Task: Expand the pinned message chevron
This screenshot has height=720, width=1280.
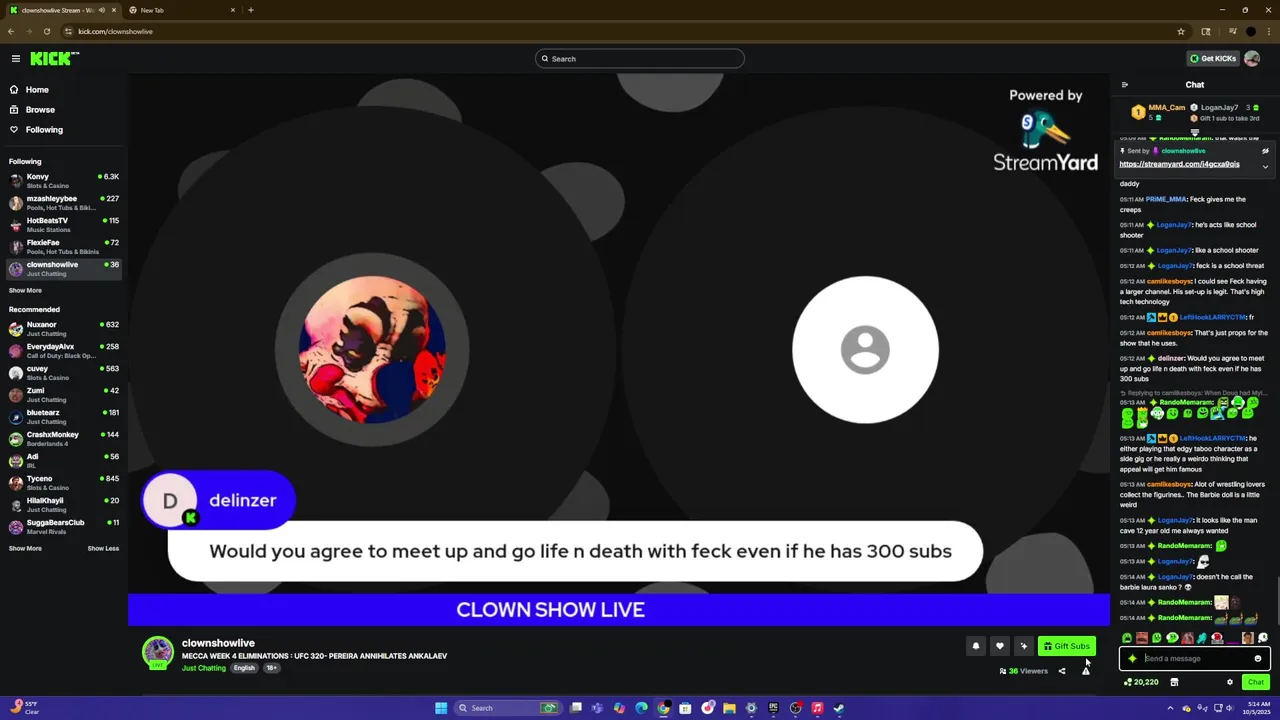Action: pos(1265,166)
